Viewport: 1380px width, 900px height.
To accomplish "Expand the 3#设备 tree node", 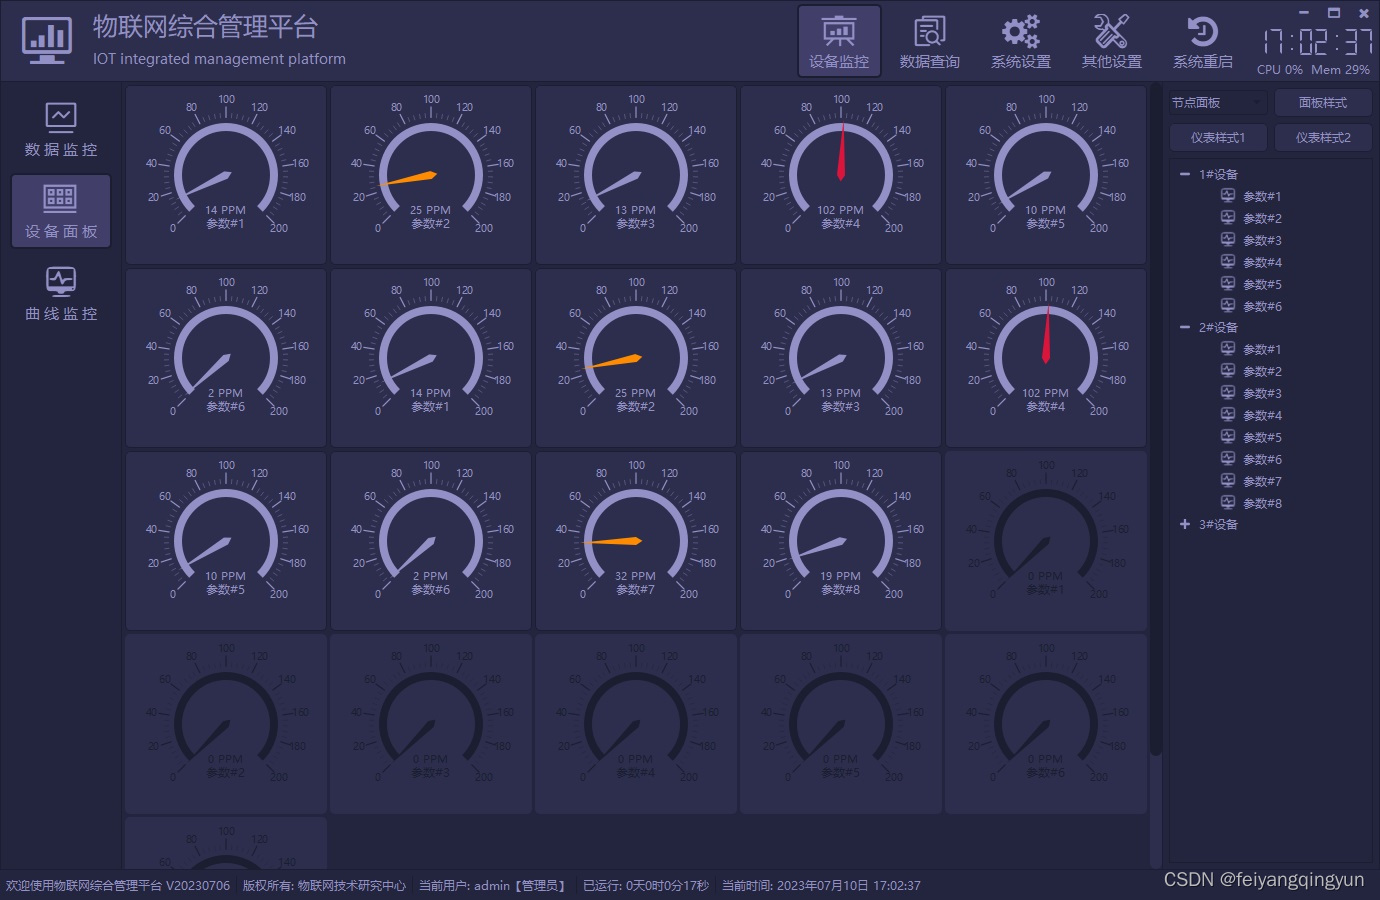I will (x=1185, y=524).
